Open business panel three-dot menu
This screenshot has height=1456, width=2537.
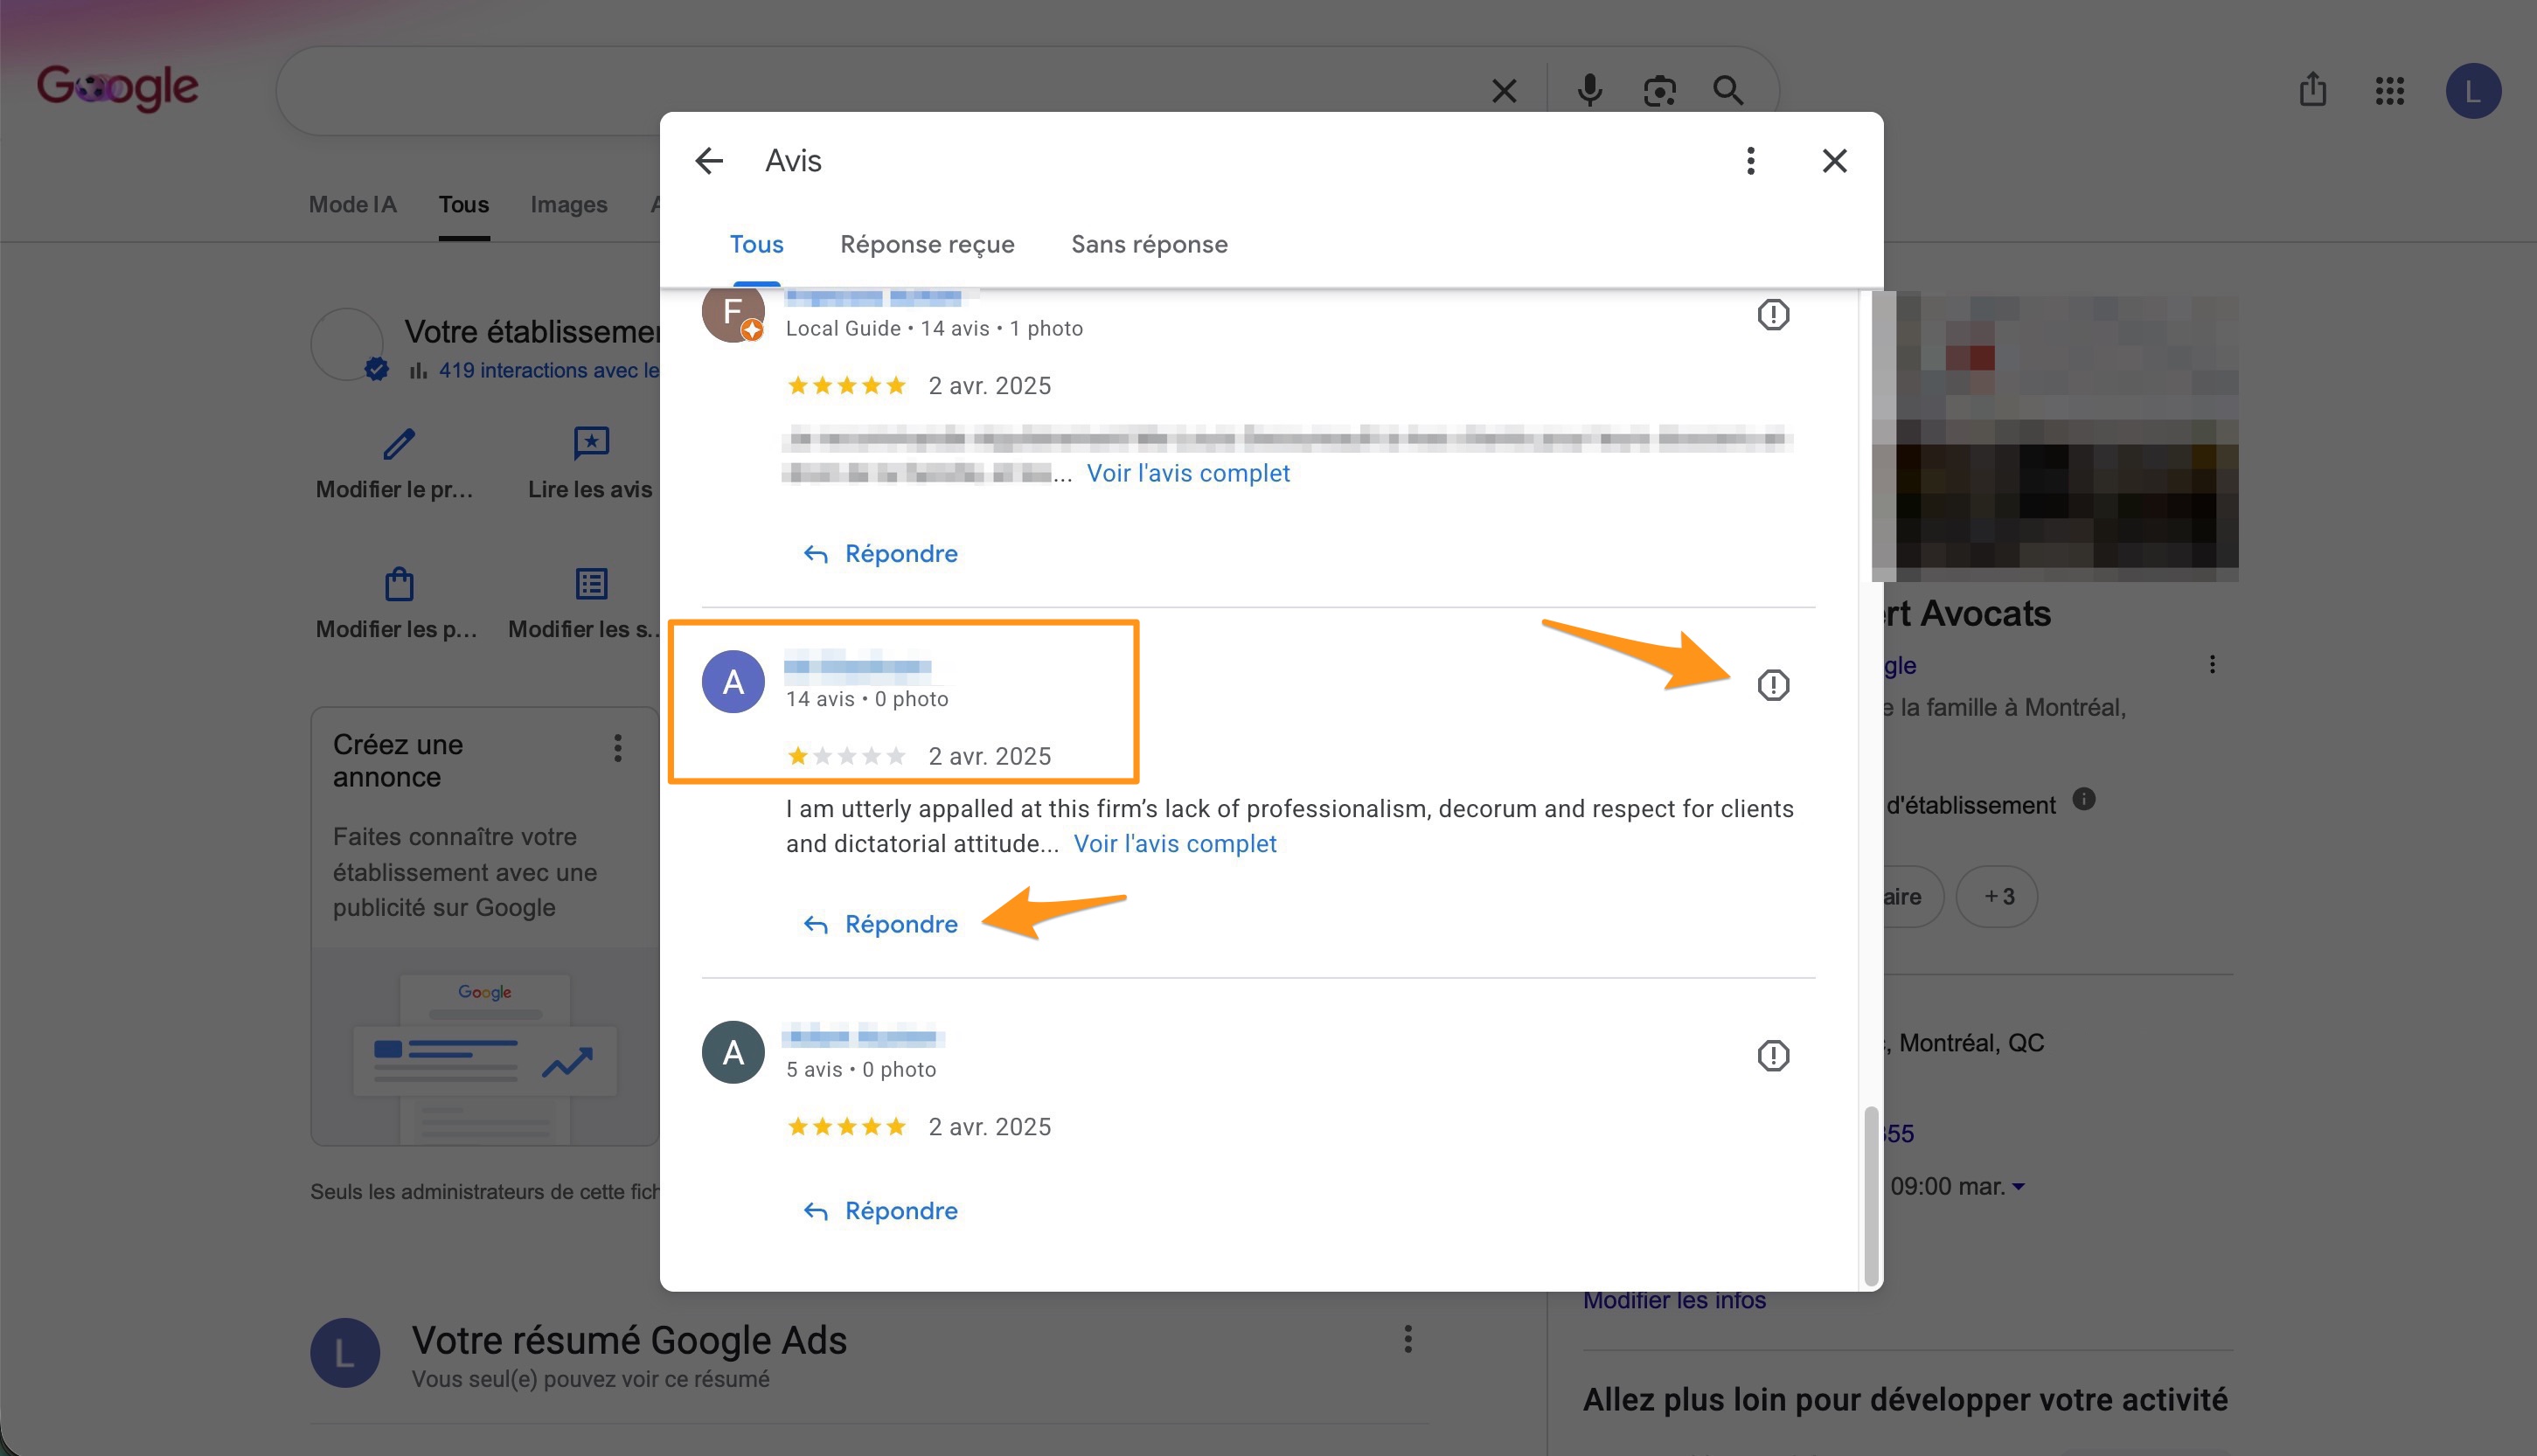tap(2212, 664)
